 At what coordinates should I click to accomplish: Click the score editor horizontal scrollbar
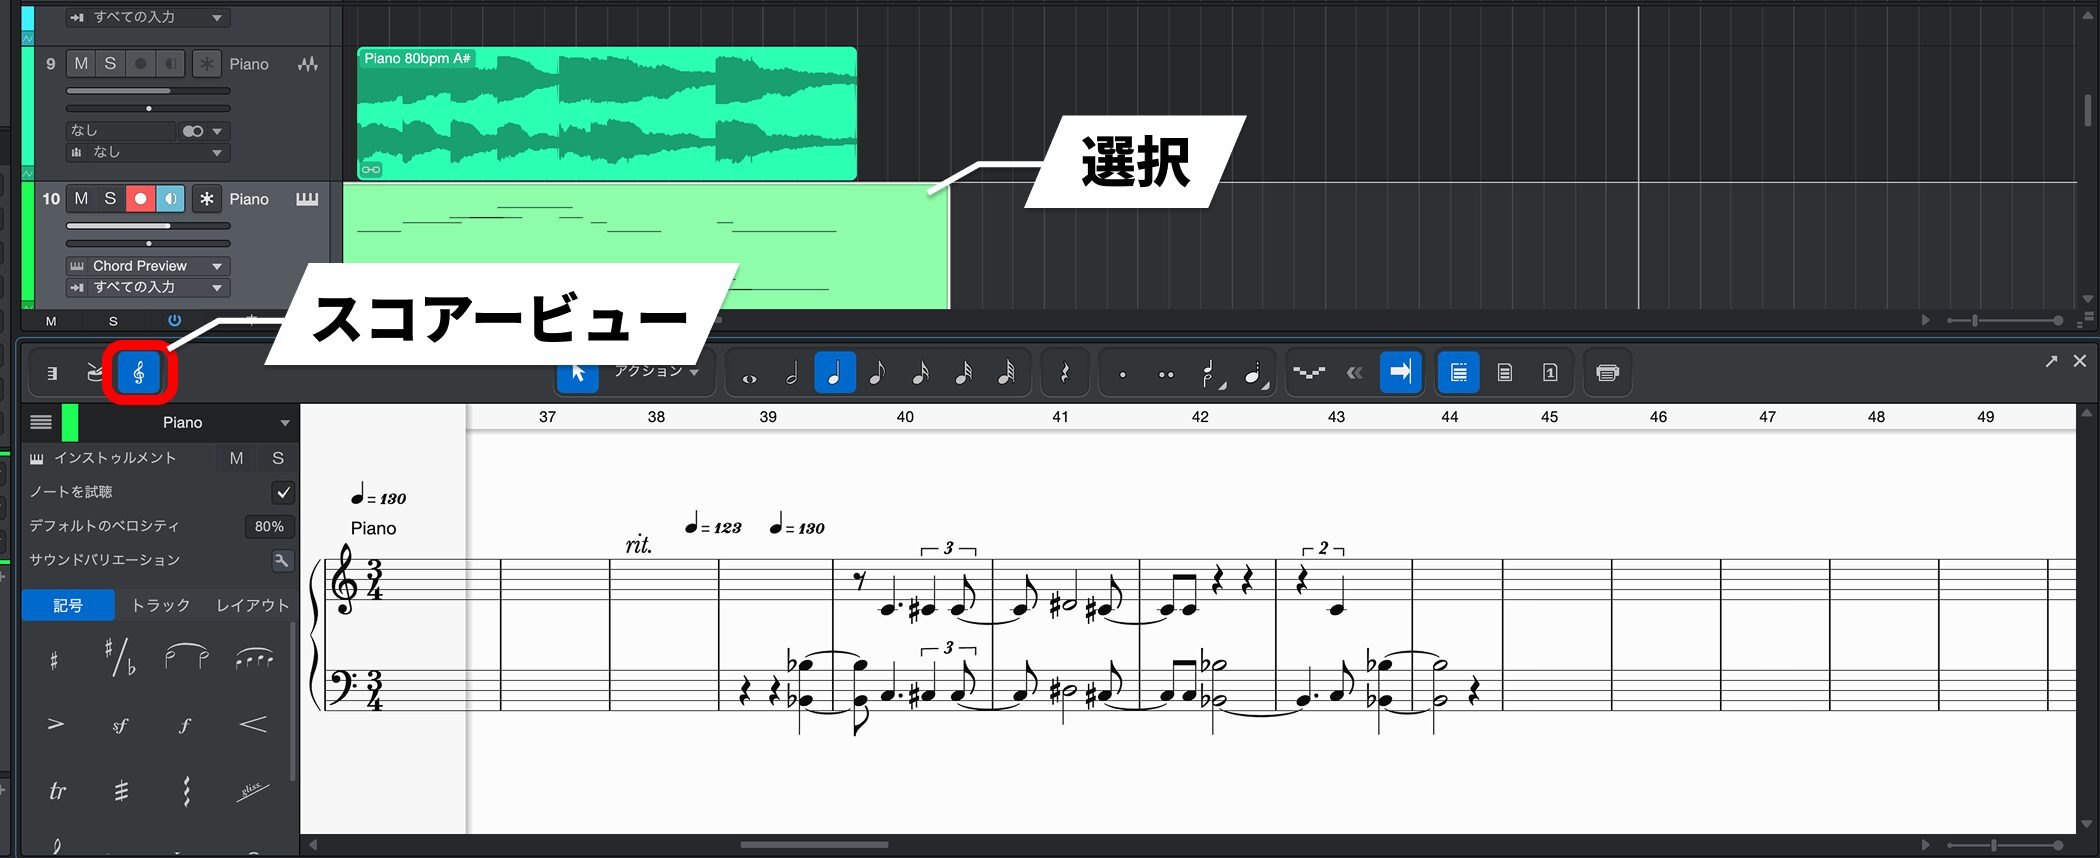tap(814, 845)
